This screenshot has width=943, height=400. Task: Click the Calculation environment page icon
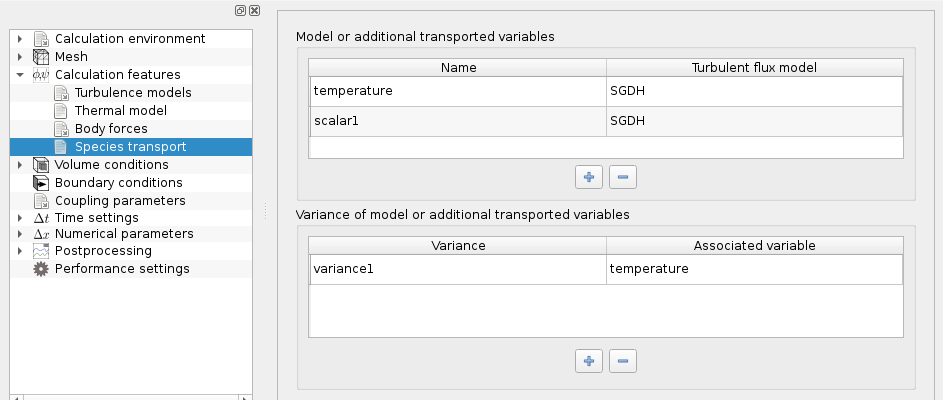(41, 39)
